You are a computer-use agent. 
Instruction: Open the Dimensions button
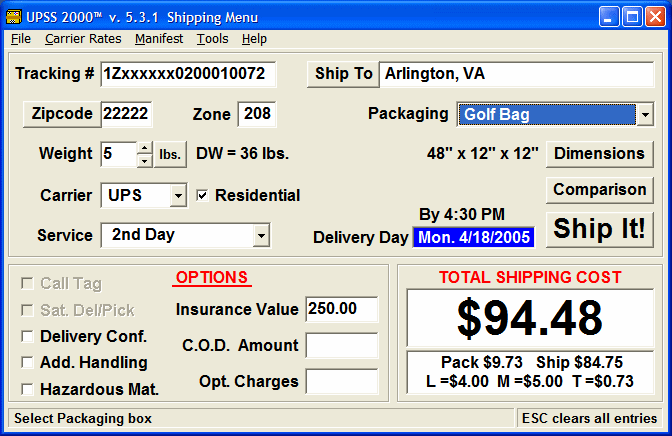pyautogui.click(x=600, y=153)
